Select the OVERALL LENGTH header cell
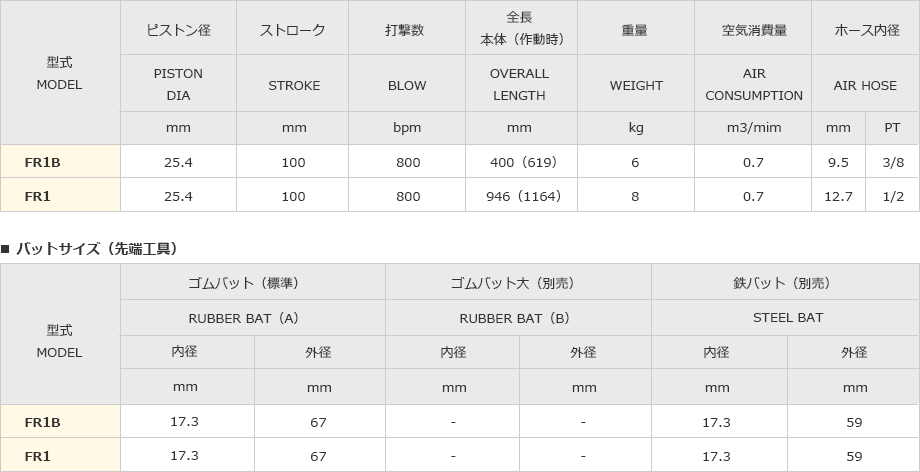Image resolution: width=920 pixels, height=472 pixels. [x=519, y=85]
